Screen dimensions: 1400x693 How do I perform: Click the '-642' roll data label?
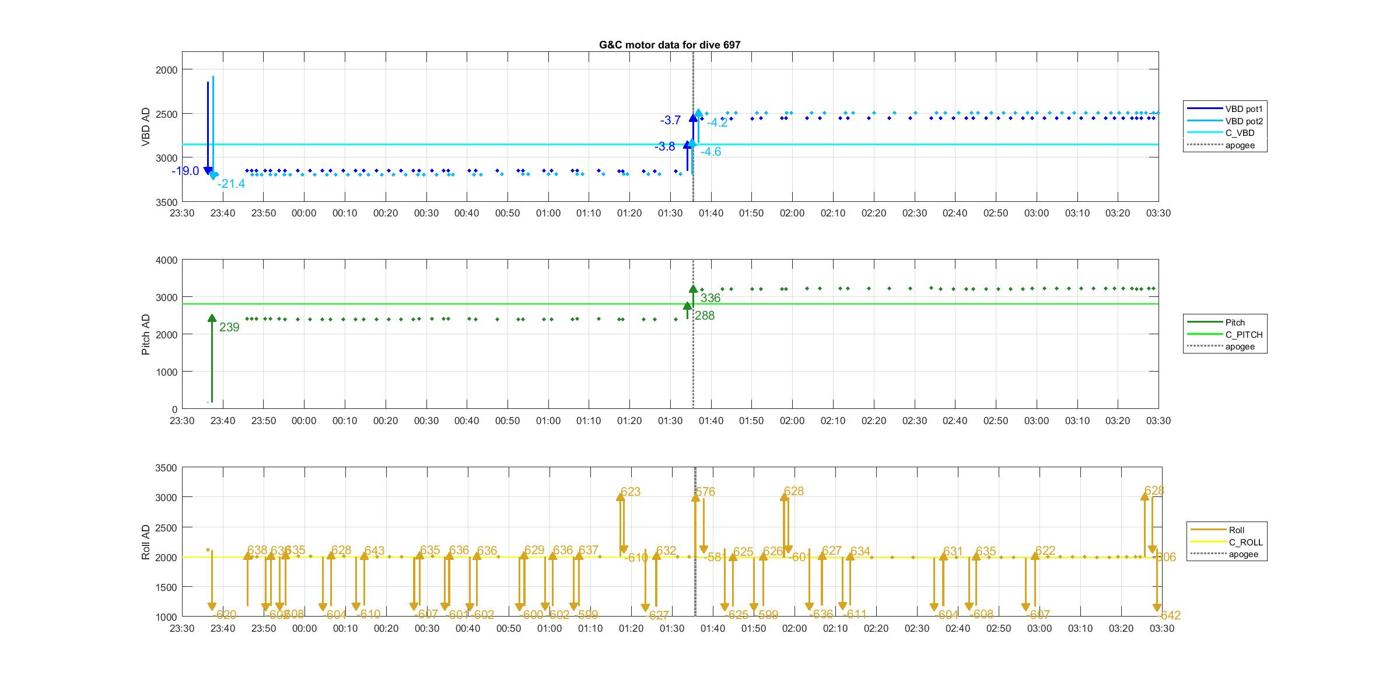[1168, 615]
